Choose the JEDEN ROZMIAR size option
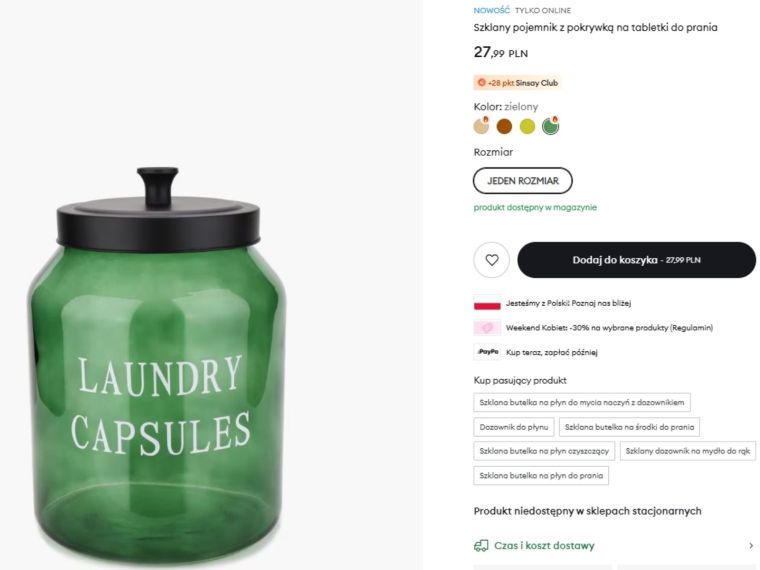This screenshot has width=760, height=570. [523, 181]
